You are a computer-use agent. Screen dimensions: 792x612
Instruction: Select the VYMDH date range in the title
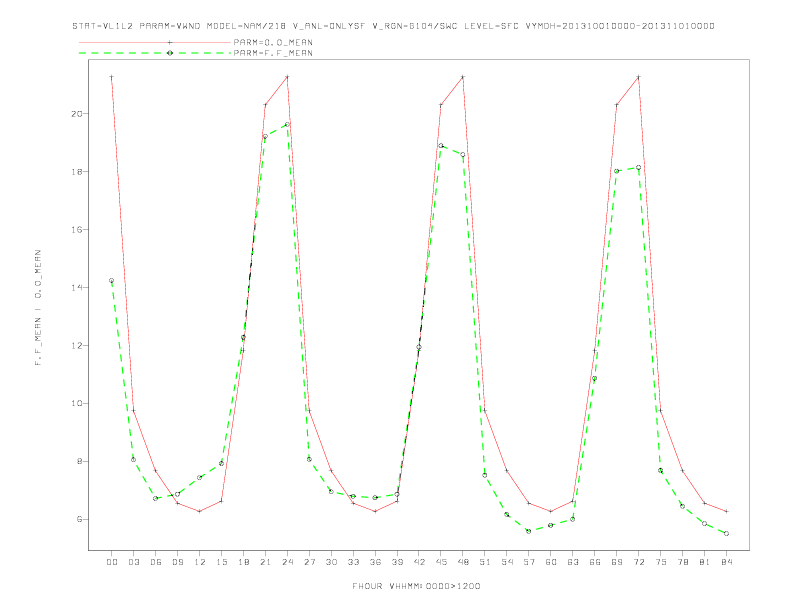coord(620,26)
